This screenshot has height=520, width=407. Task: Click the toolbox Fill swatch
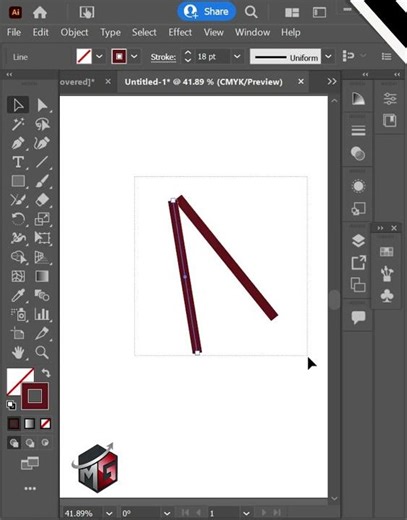click(16, 377)
